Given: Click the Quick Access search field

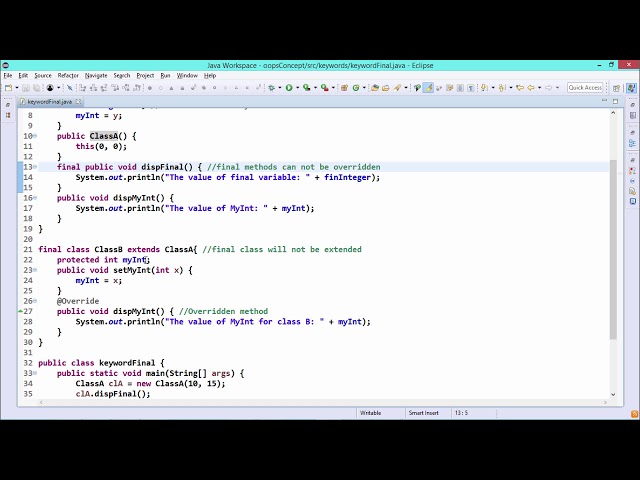Looking at the screenshot, I should click(585, 88).
